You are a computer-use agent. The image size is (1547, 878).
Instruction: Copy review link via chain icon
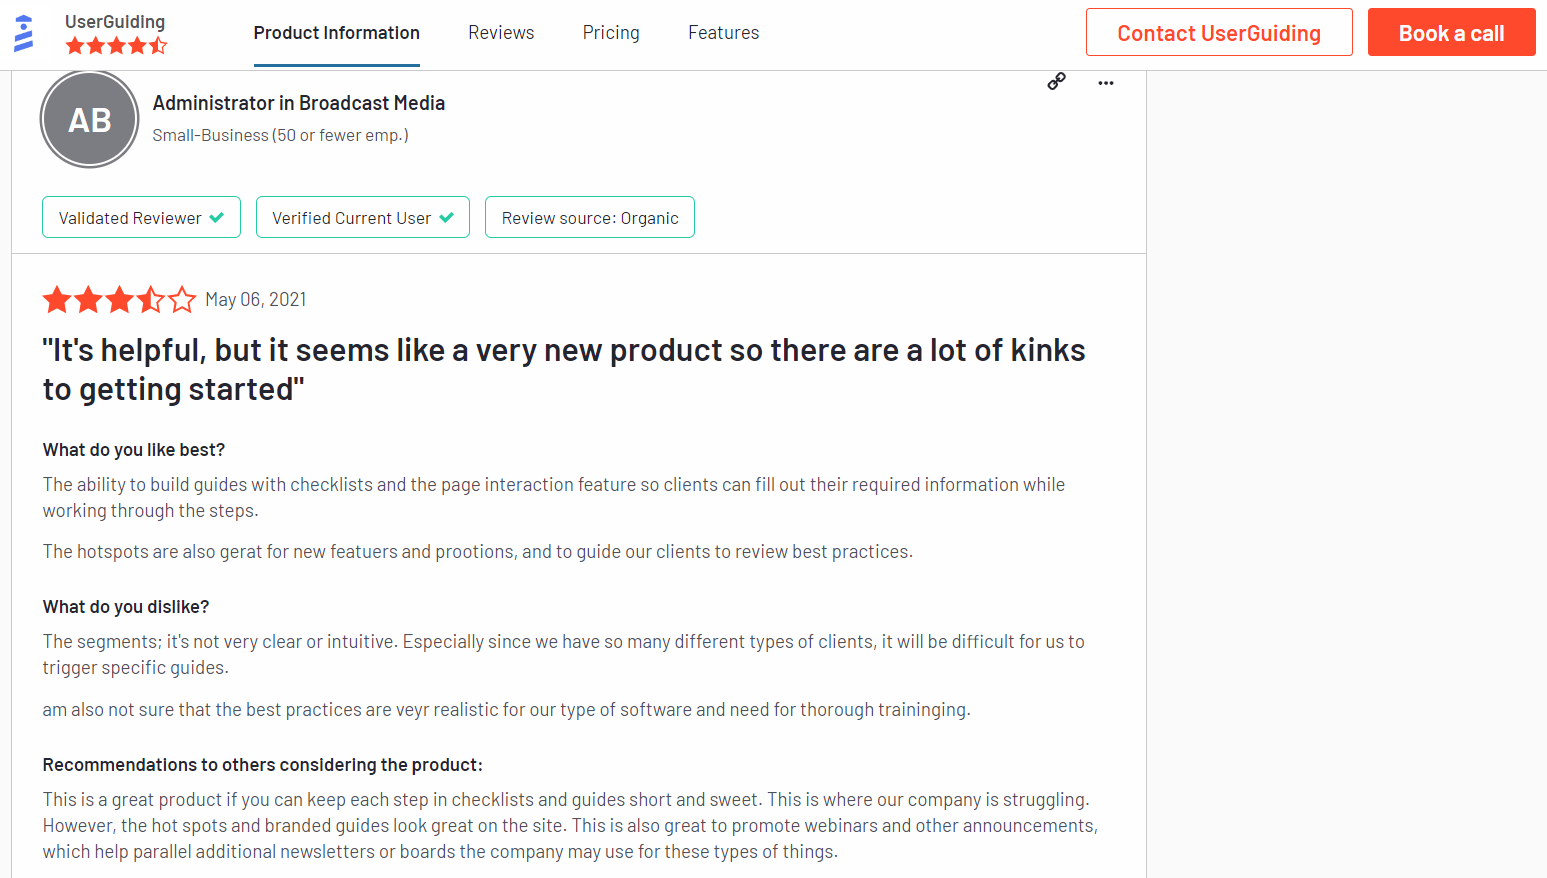[x=1056, y=81]
